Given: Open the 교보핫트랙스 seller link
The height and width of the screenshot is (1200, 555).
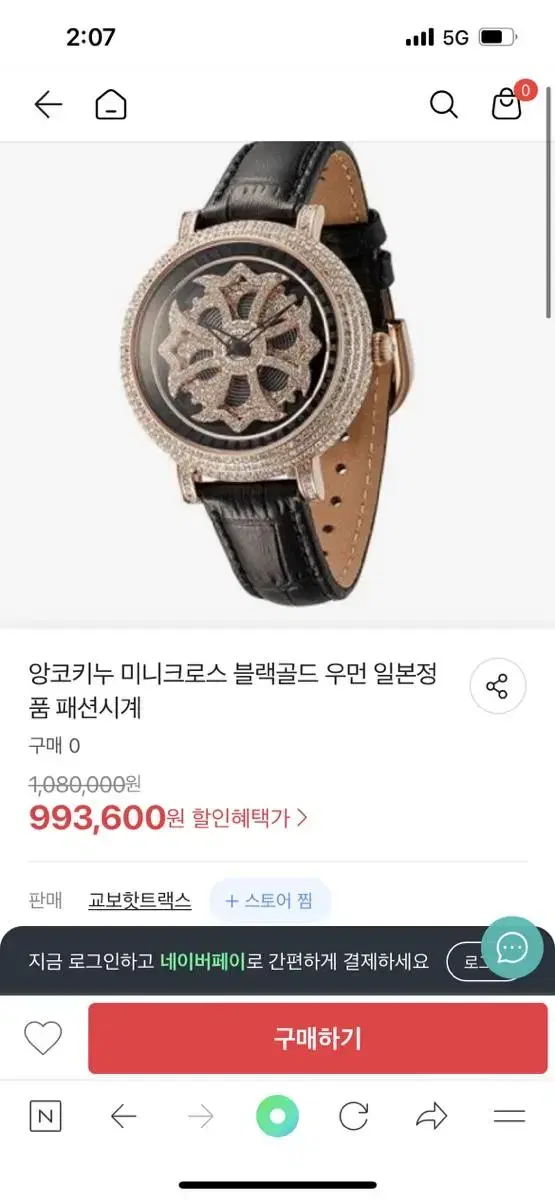Looking at the screenshot, I should pyautogui.click(x=139, y=900).
